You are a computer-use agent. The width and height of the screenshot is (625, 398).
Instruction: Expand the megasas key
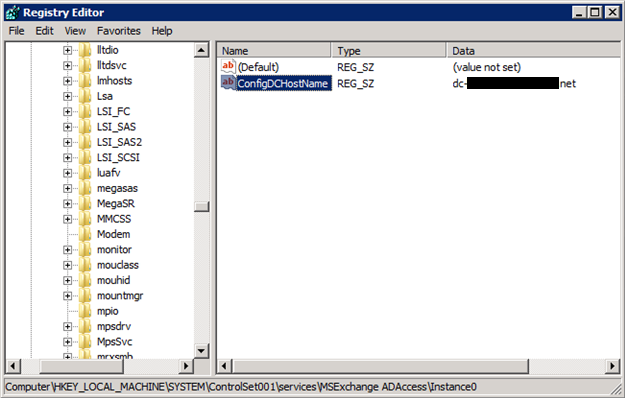[67, 188]
